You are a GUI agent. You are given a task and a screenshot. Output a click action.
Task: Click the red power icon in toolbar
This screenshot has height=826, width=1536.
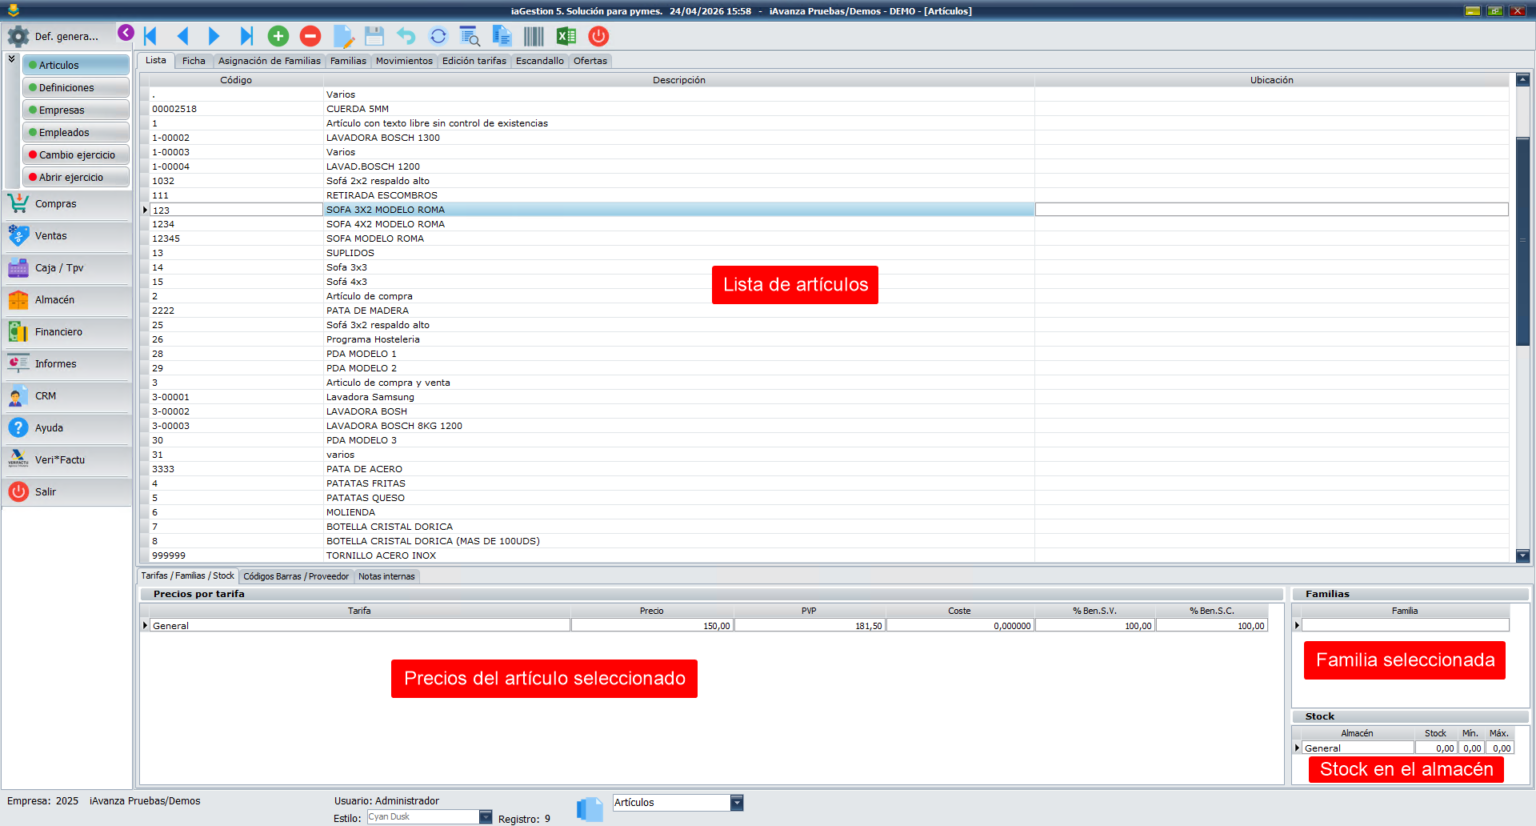click(598, 36)
